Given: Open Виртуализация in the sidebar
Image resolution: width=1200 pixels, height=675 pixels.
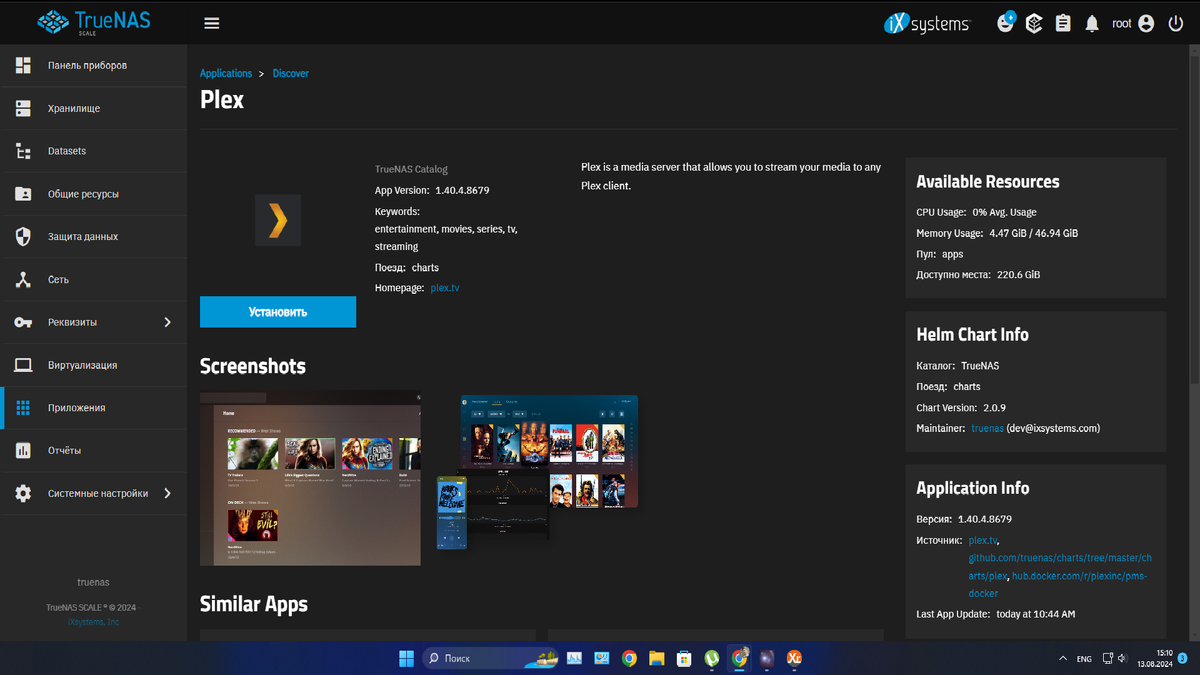Looking at the screenshot, I should [x=93, y=365].
